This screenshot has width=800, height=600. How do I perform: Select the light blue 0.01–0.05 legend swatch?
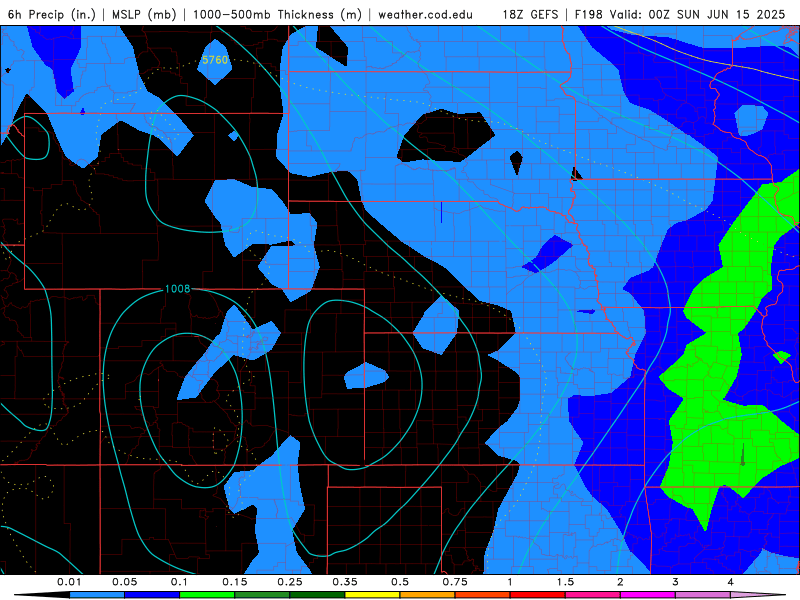click(x=97, y=595)
